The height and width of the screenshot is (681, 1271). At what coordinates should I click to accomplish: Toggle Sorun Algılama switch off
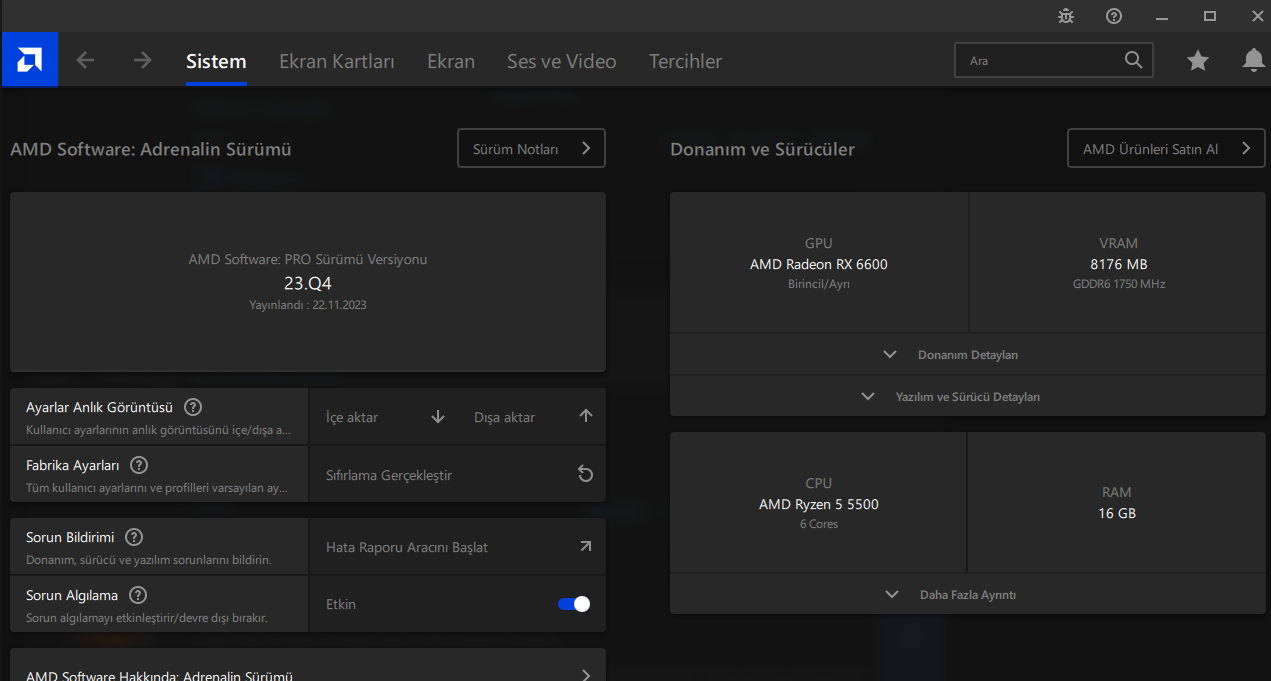pos(574,604)
